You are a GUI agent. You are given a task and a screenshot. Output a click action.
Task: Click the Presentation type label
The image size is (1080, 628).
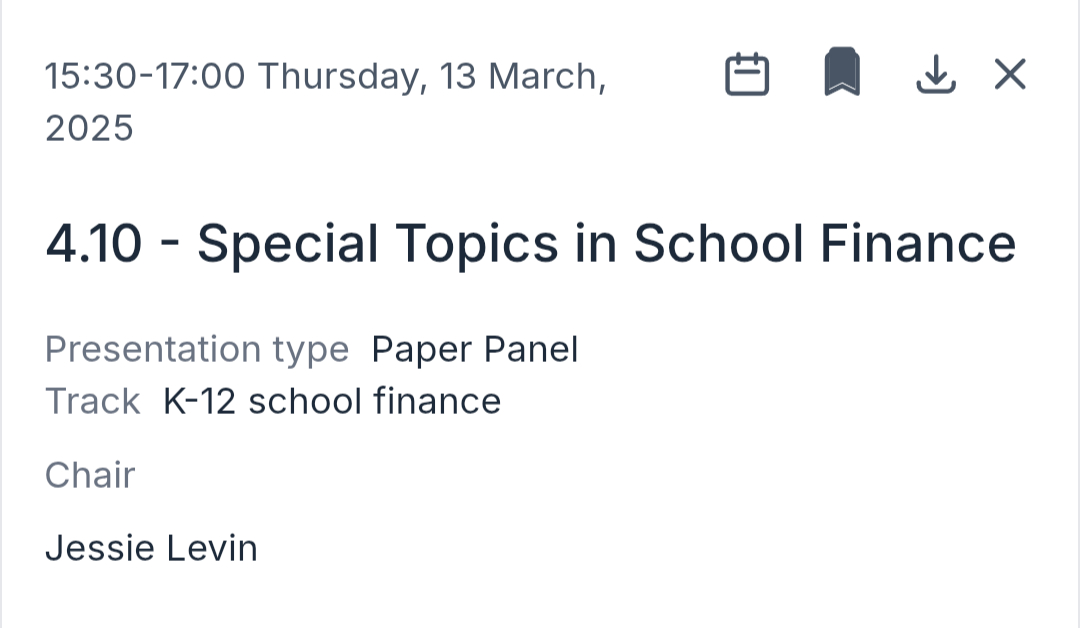coord(197,349)
